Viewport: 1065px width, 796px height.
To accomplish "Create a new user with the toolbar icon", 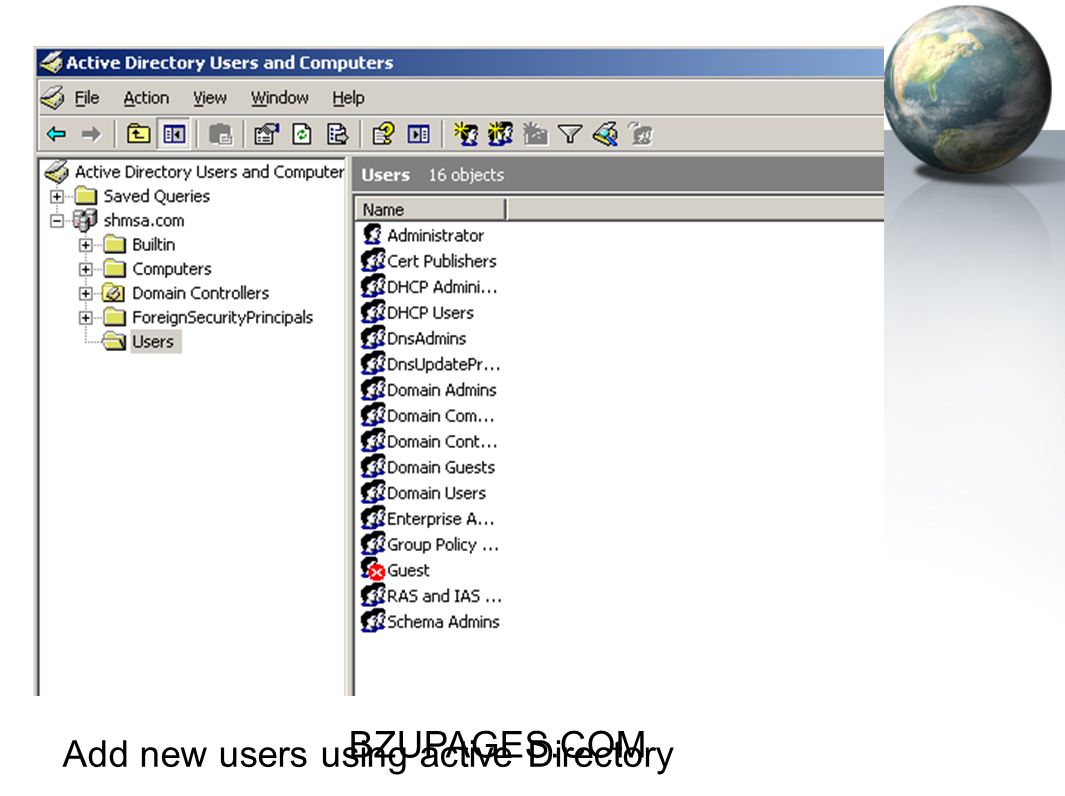I will coord(466,134).
